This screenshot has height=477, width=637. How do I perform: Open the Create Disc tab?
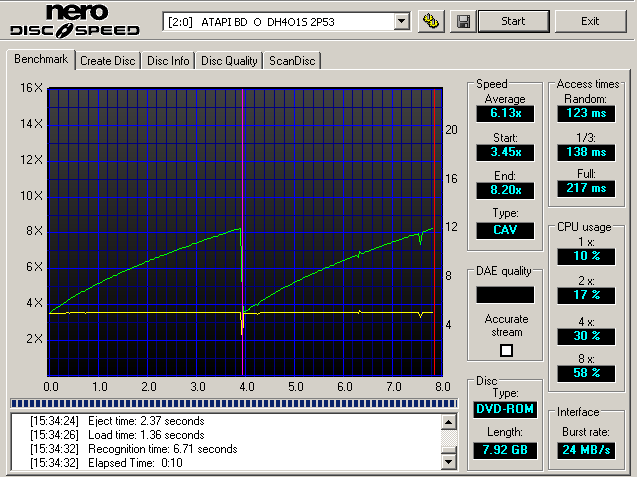(x=108, y=61)
